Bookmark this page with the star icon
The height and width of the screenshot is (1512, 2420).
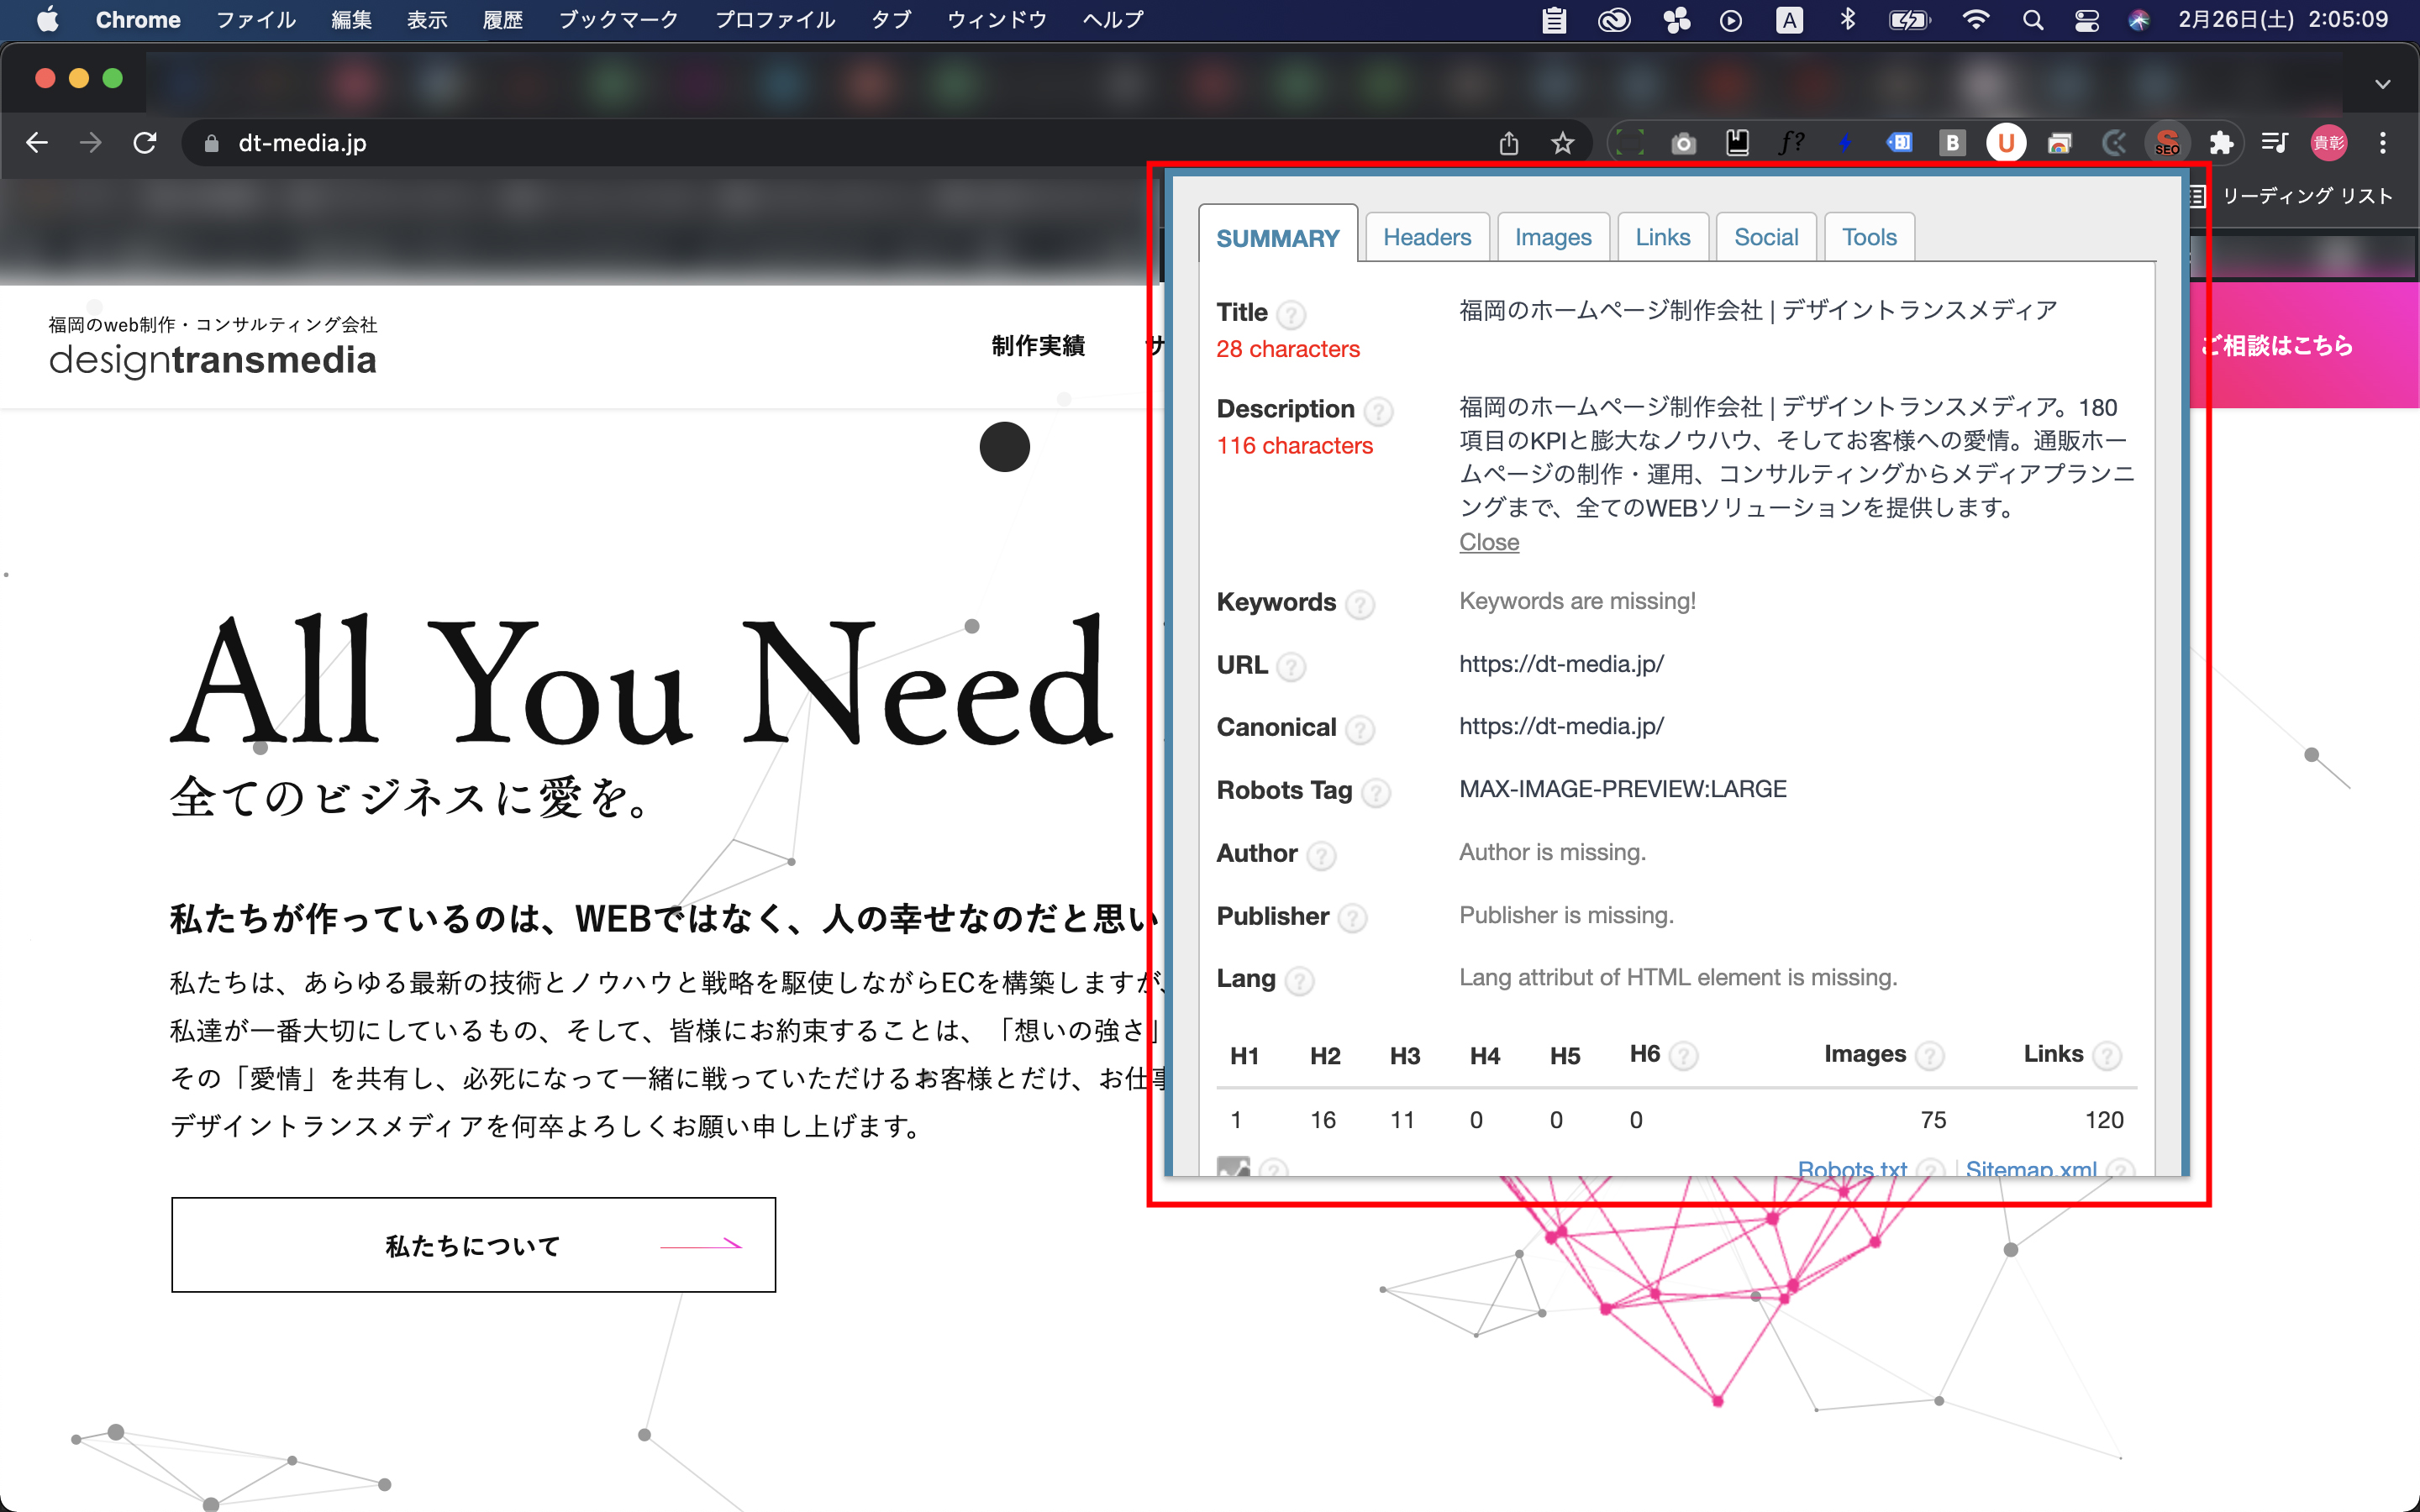point(1562,143)
